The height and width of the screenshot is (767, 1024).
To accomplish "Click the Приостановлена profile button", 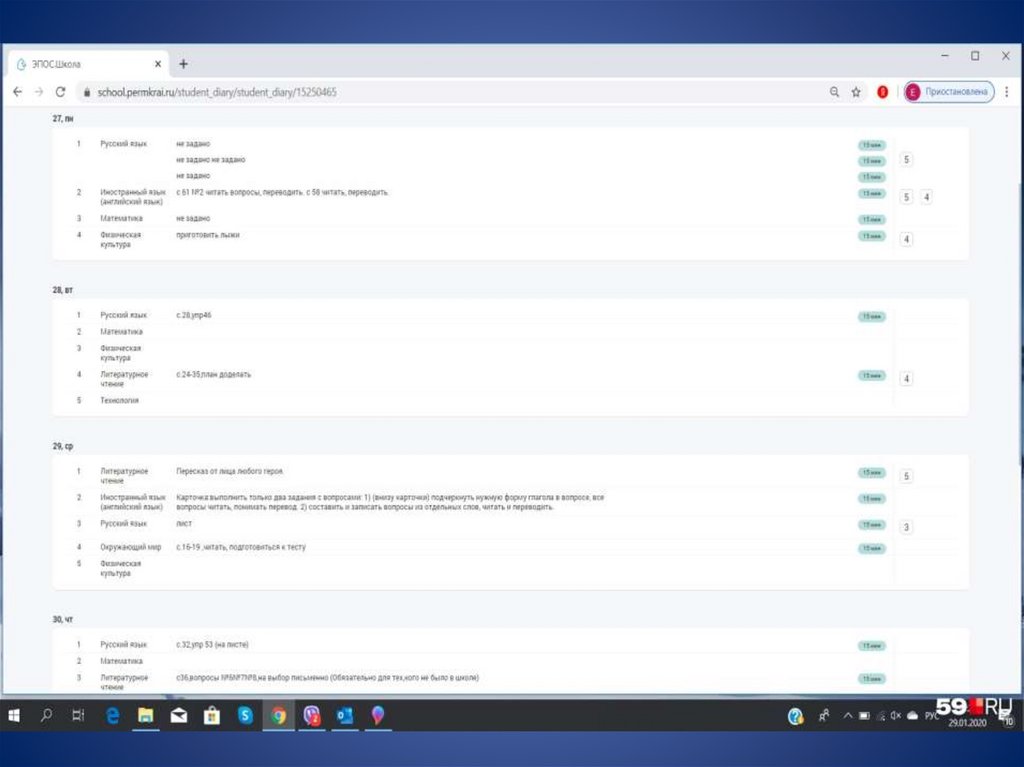I will (x=949, y=92).
